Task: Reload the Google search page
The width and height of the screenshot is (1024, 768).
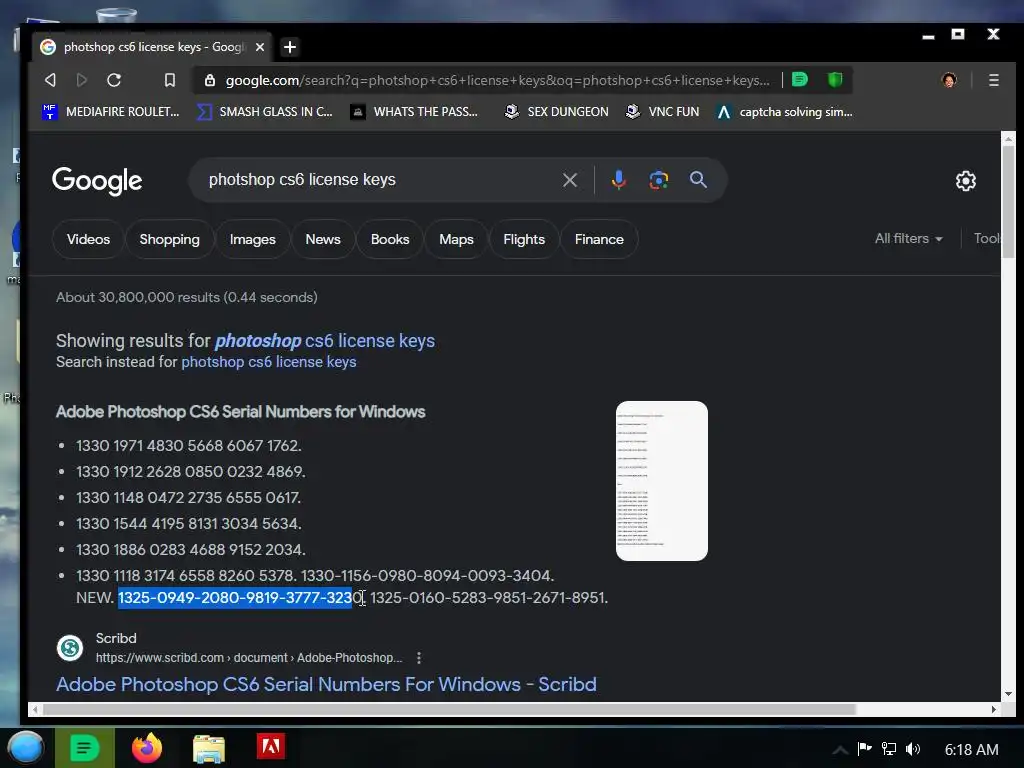Action: pyautogui.click(x=114, y=80)
